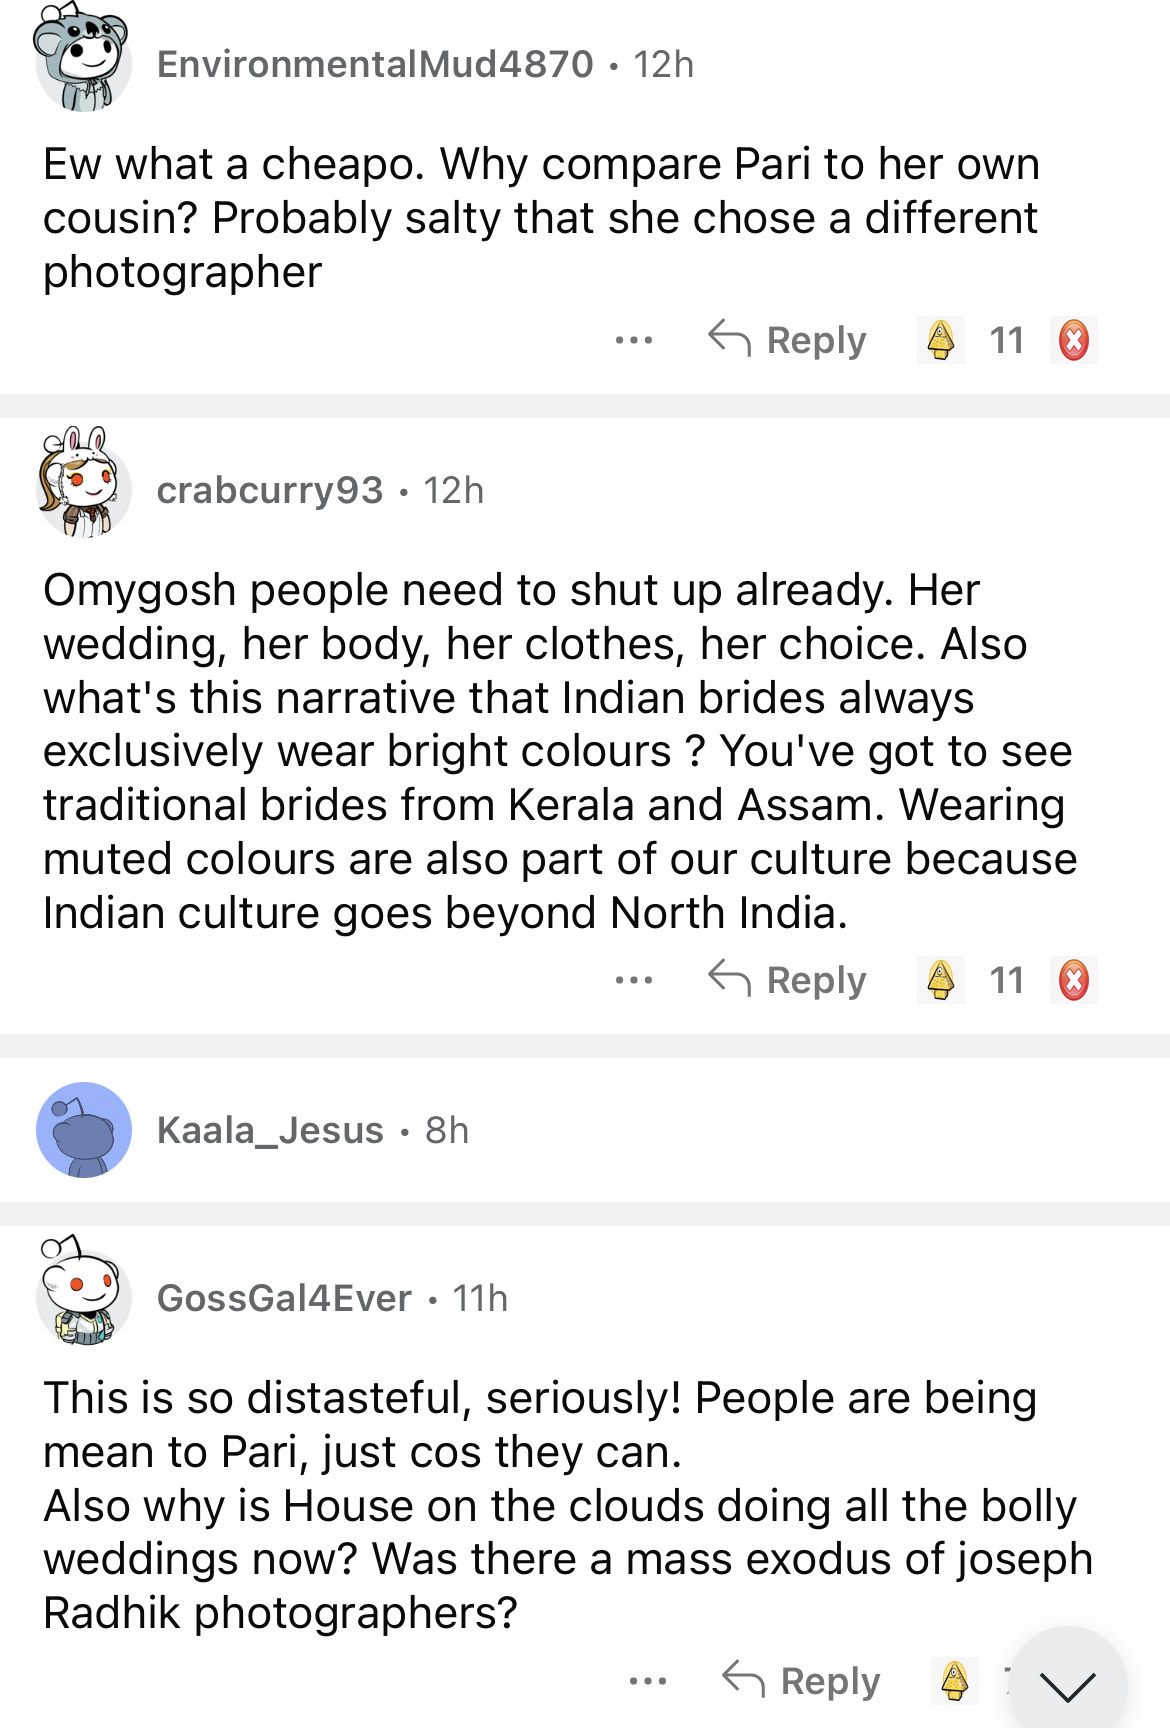This screenshot has width=1170, height=1728.
Task: Expand Kaala_Jesus's collapsed comment
Action: point(600,1130)
